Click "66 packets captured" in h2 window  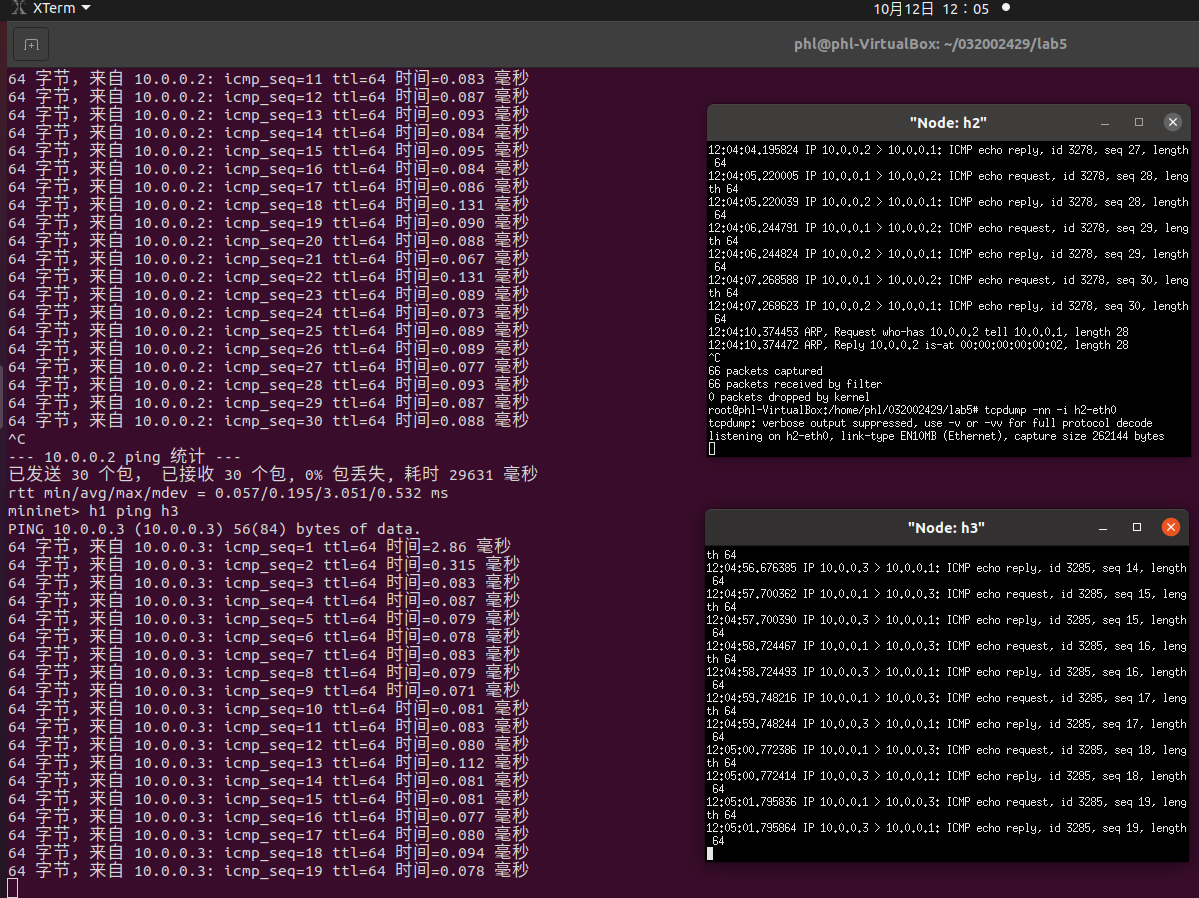point(765,371)
